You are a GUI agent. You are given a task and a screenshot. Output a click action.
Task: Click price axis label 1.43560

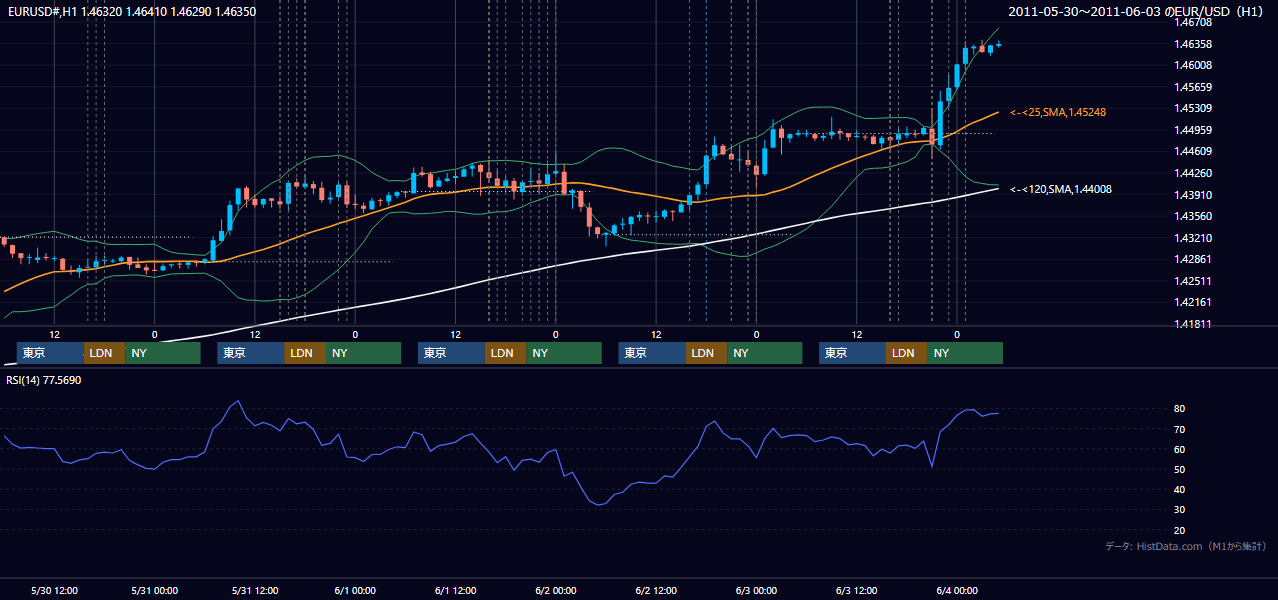click(x=1193, y=216)
